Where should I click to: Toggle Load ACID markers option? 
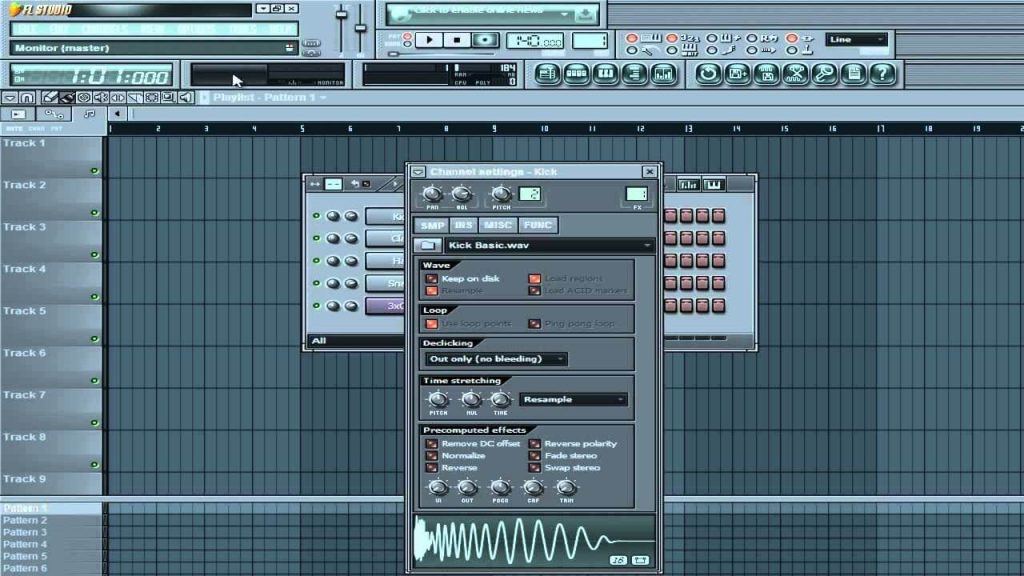(x=534, y=291)
